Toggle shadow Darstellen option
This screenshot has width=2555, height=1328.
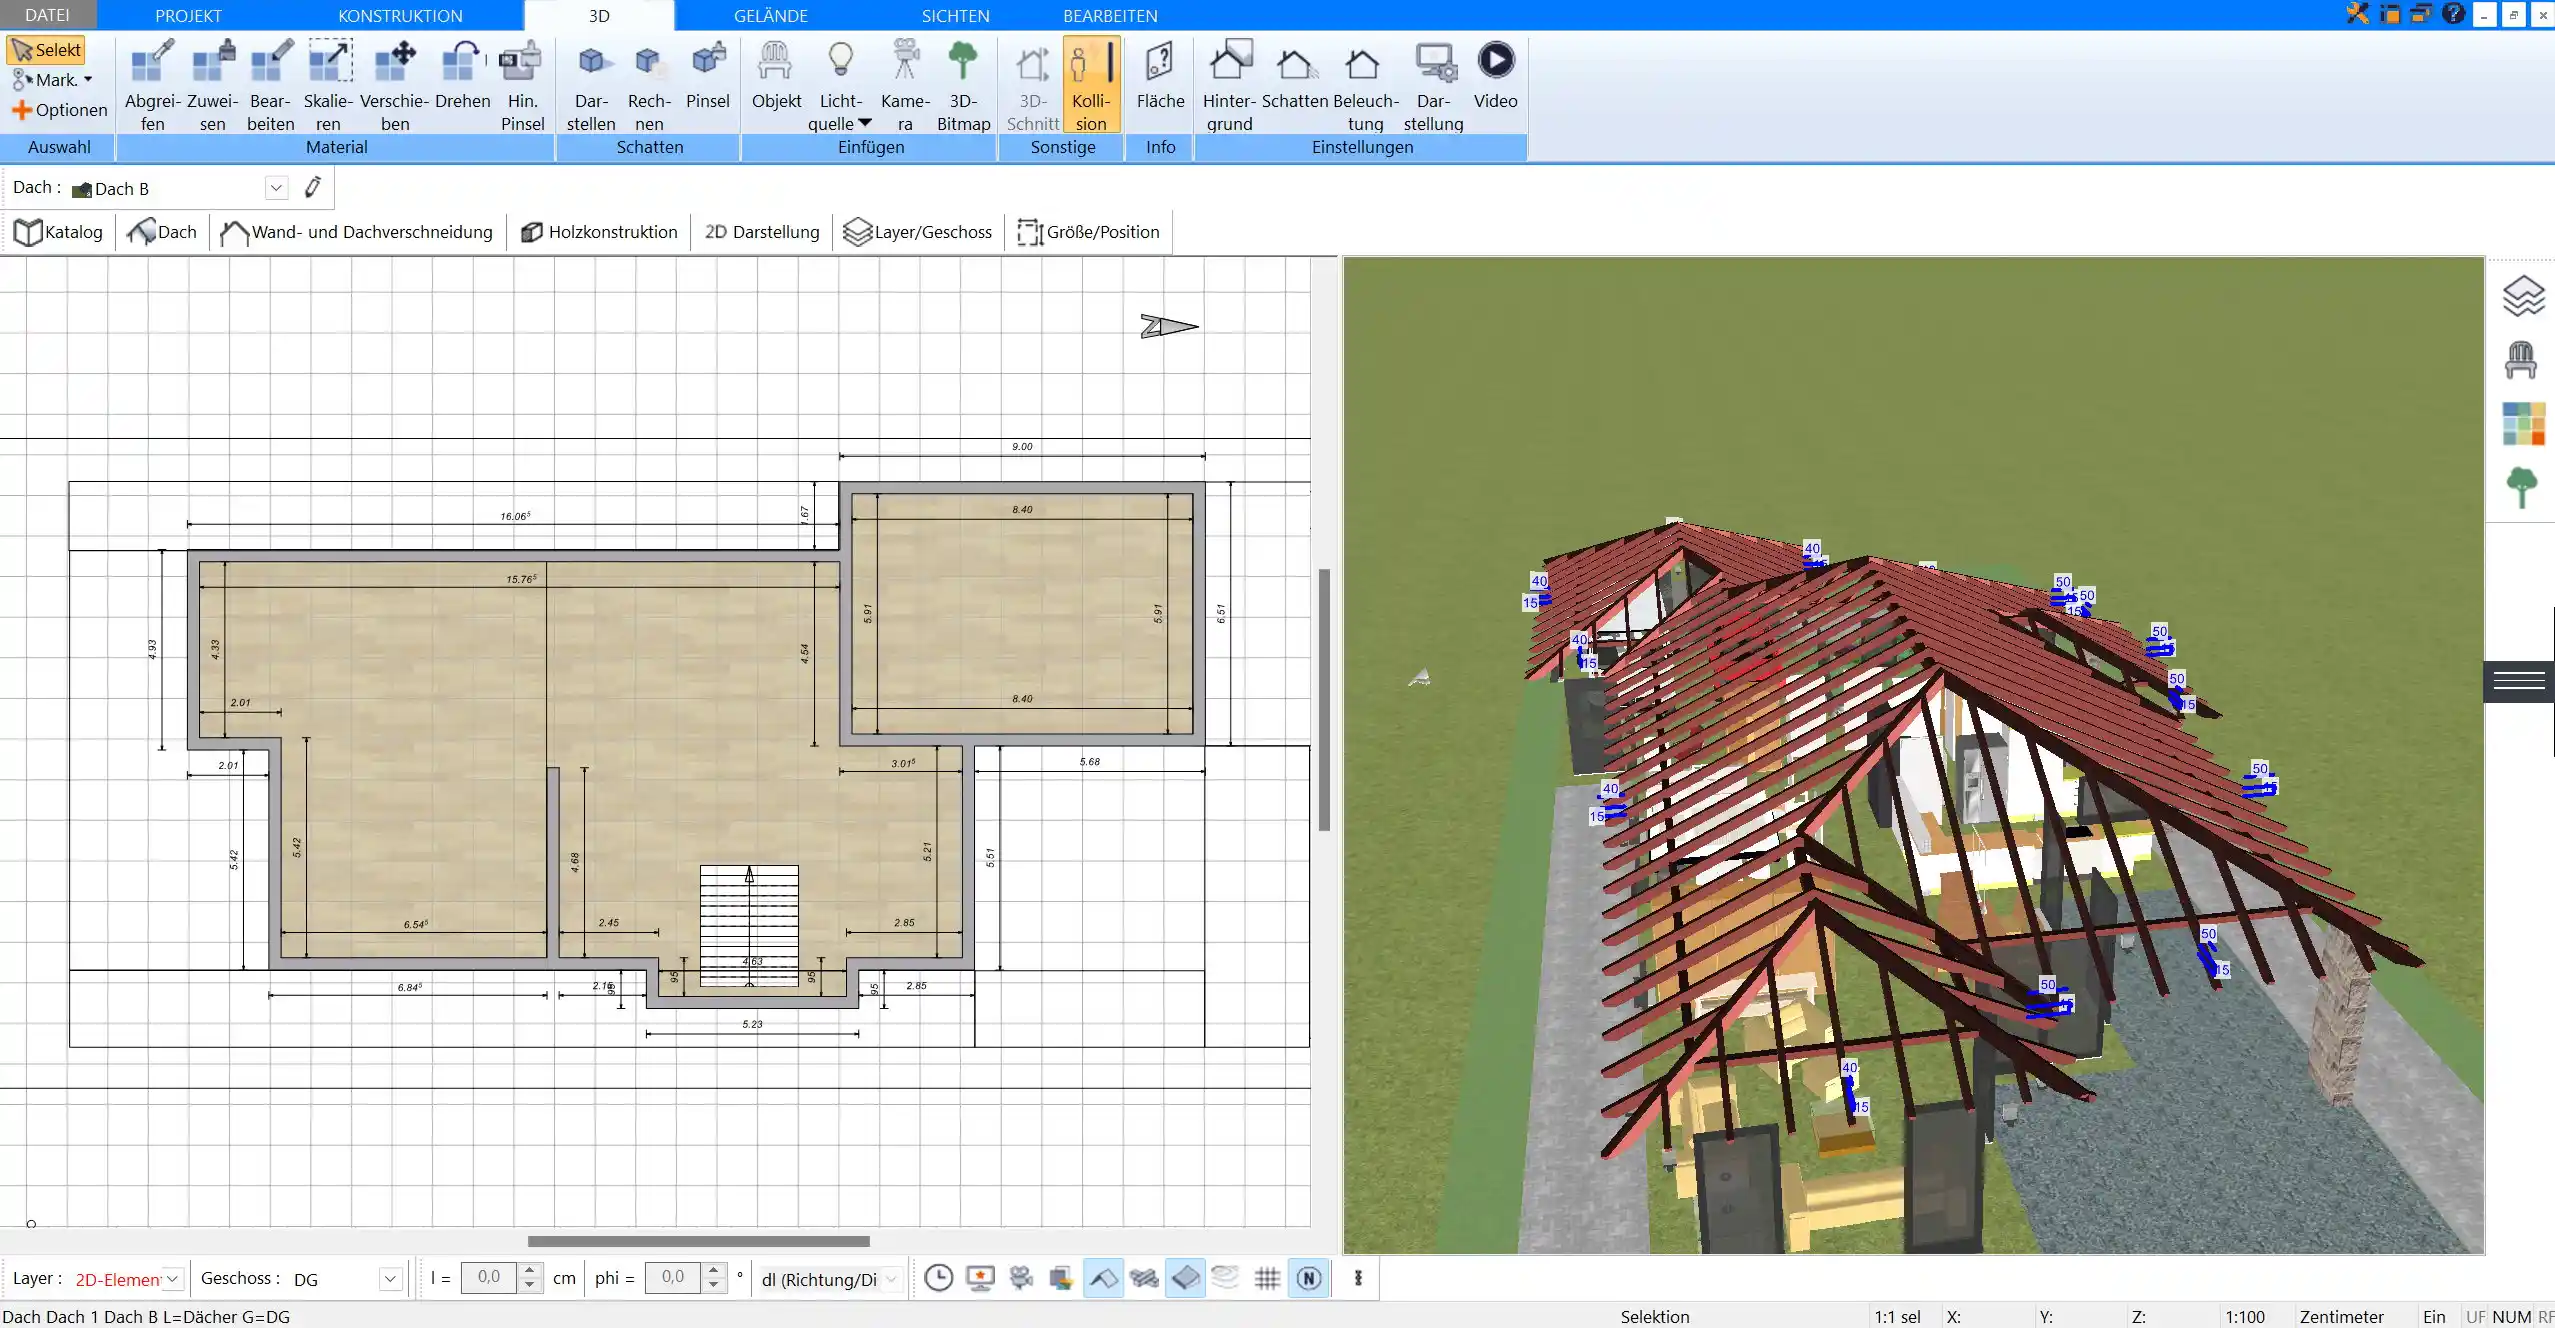coord(591,86)
